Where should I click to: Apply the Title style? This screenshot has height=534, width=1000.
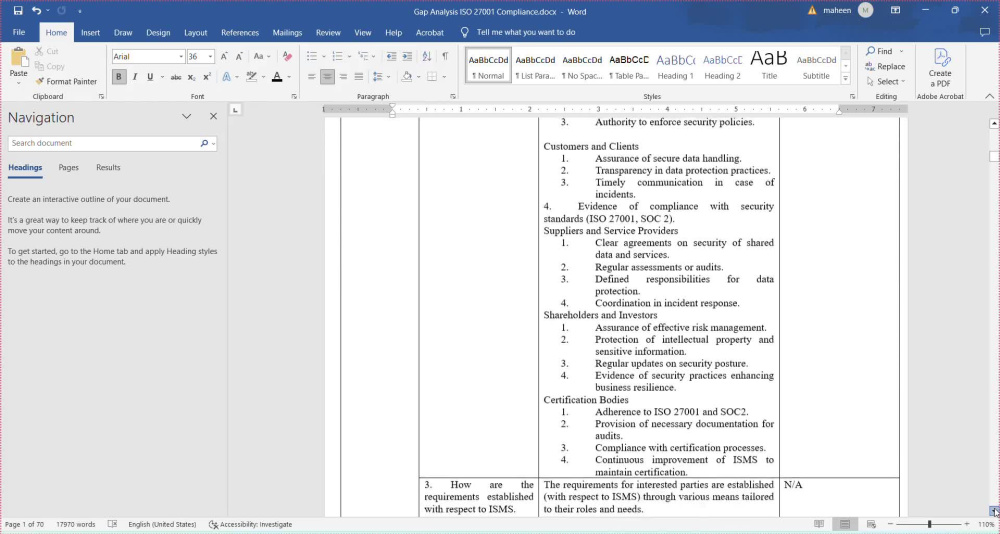[x=769, y=65]
